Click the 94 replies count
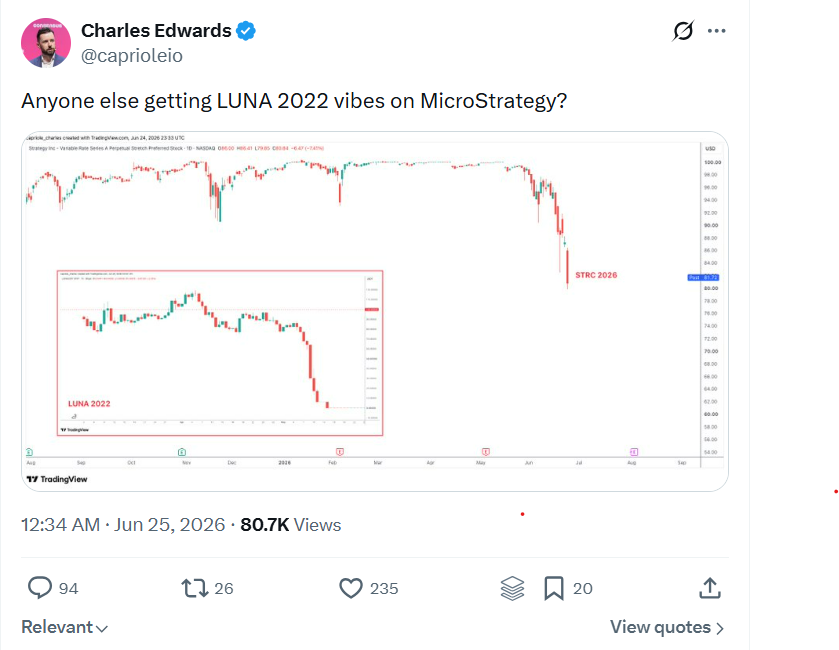839x650 pixels. 68,588
